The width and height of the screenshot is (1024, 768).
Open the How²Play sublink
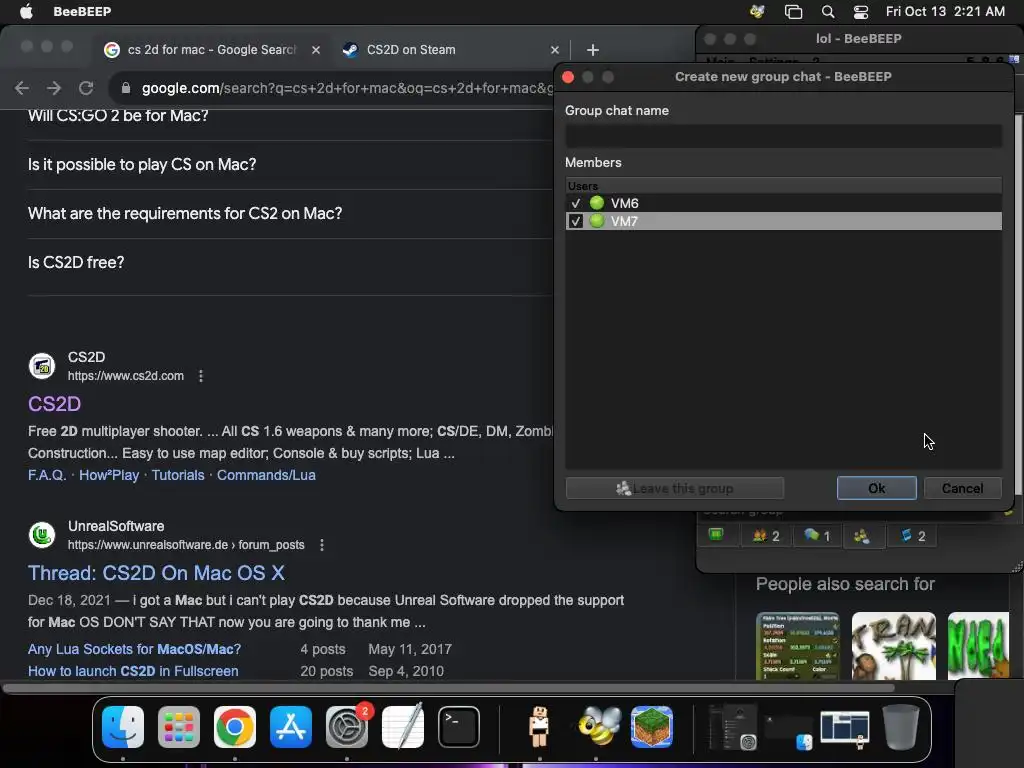pos(109,475)
